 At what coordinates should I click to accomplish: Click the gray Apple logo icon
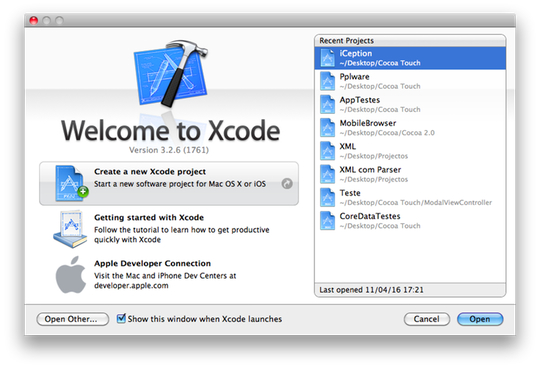[x=71, y=275]
